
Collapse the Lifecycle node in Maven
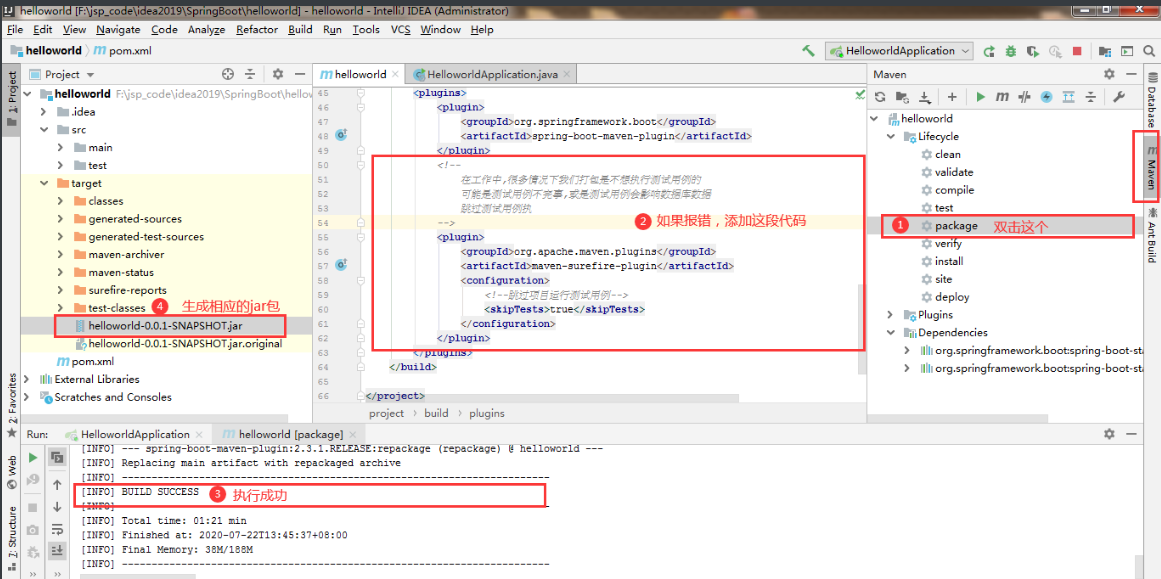891,137
